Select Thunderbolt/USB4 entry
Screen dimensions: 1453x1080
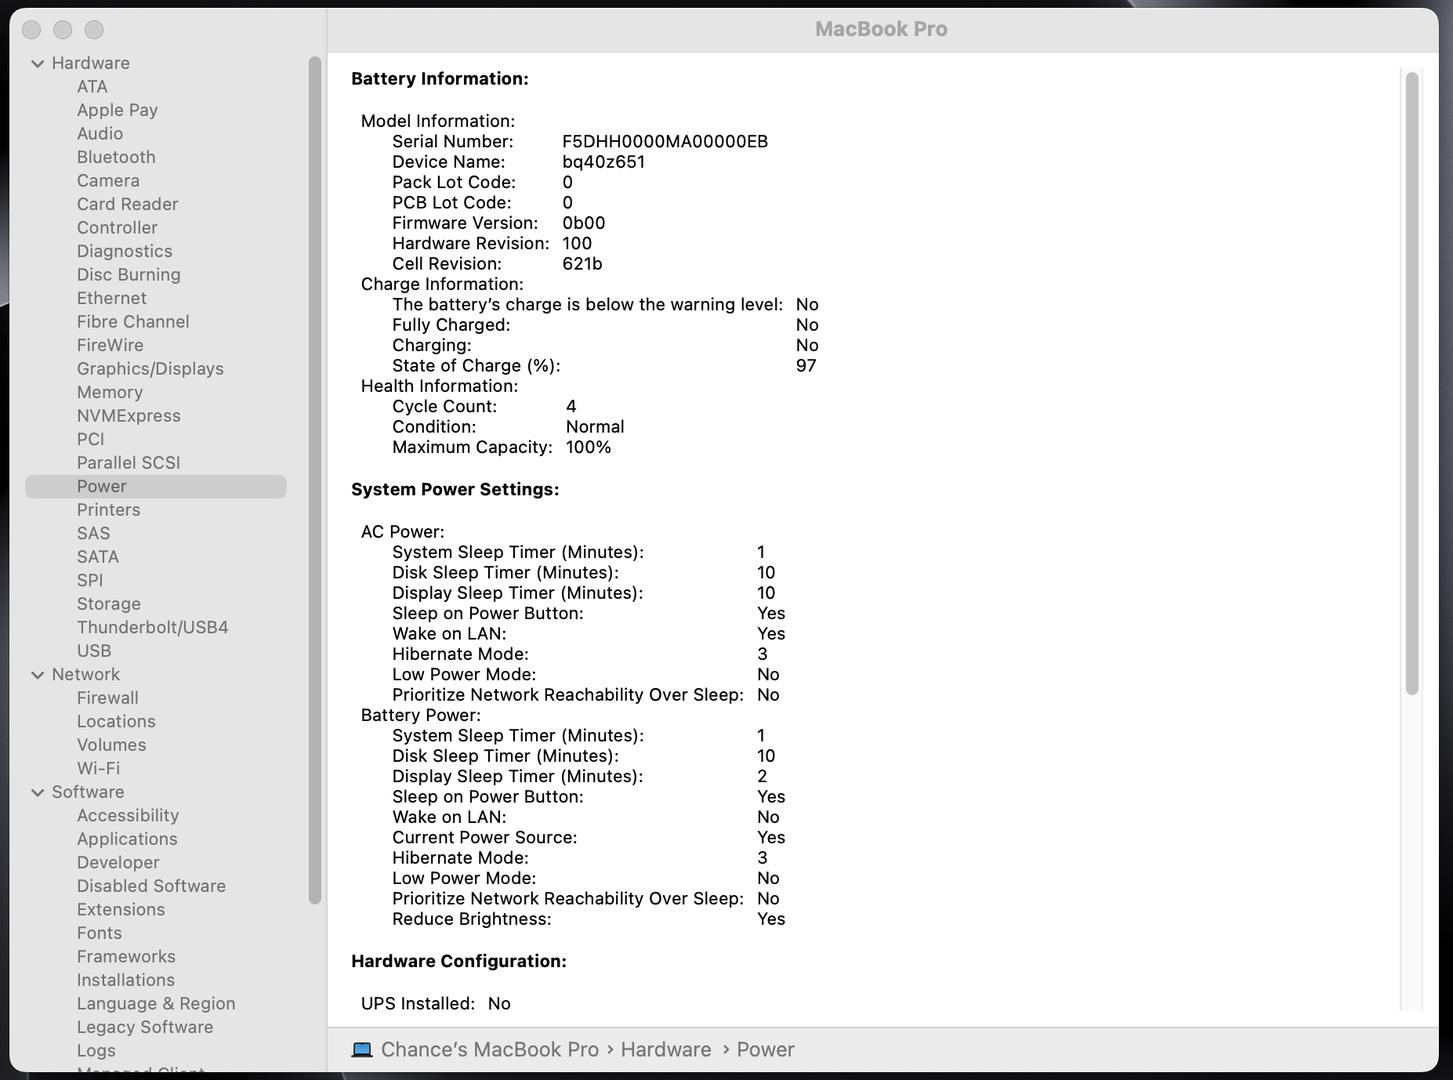[x=152, y=627]
